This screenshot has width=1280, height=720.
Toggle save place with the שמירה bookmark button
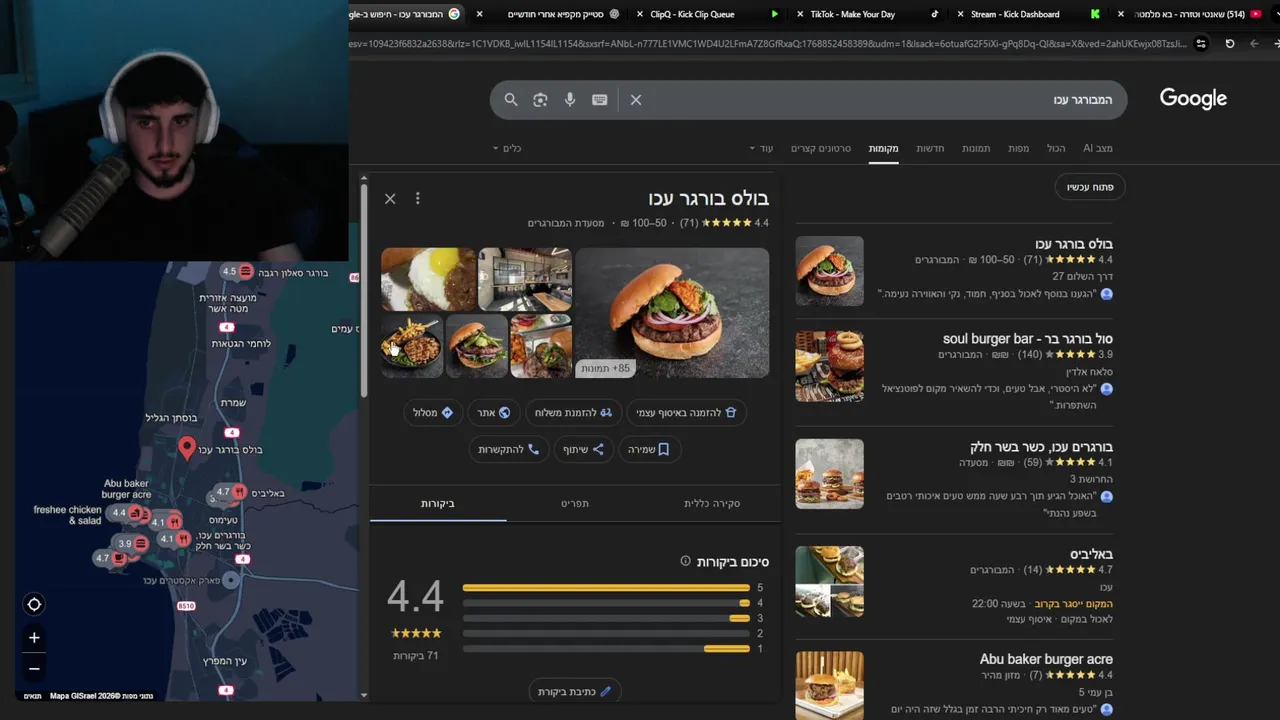(x=648, y=450)
